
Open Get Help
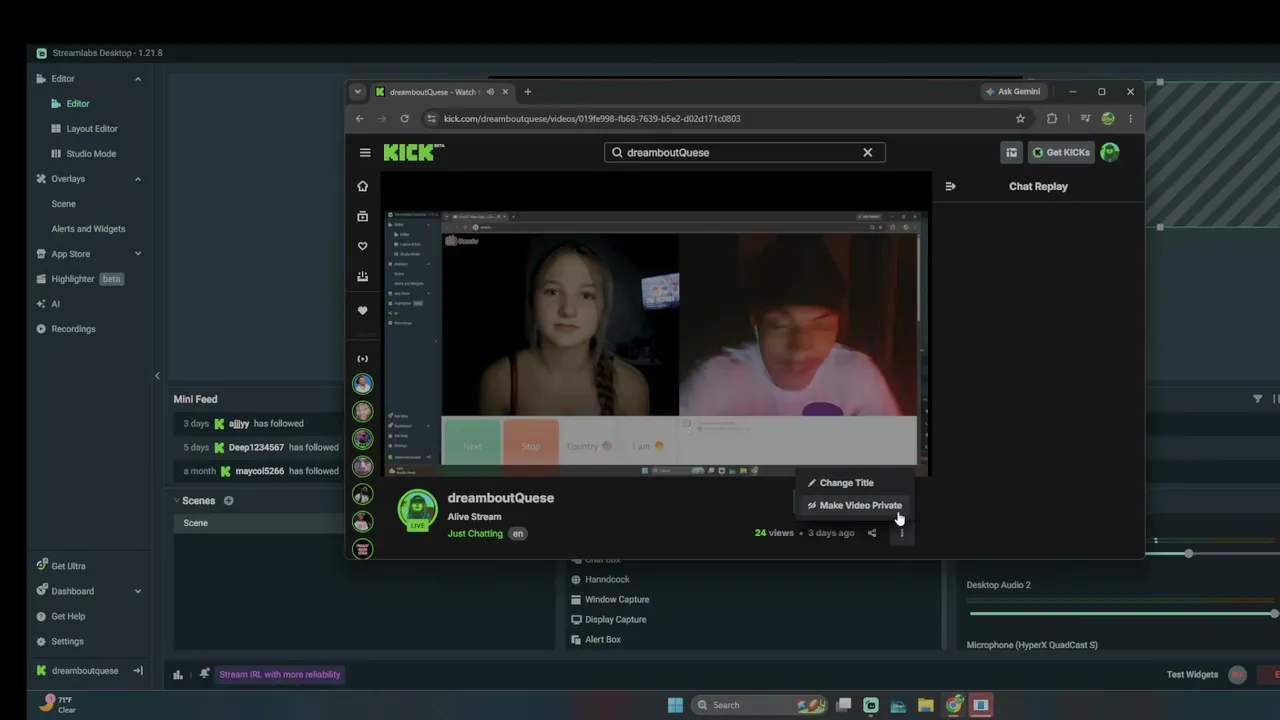pos(68,616)
